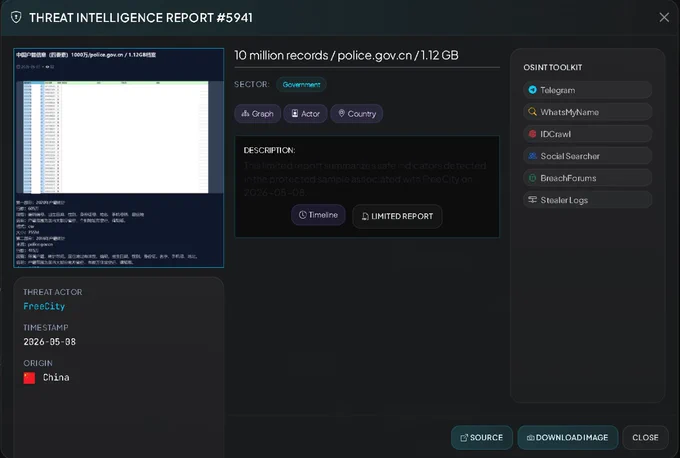Click the Stealer Logs icon
Viewport: 680px width, 458px height.
pos(532,200)
